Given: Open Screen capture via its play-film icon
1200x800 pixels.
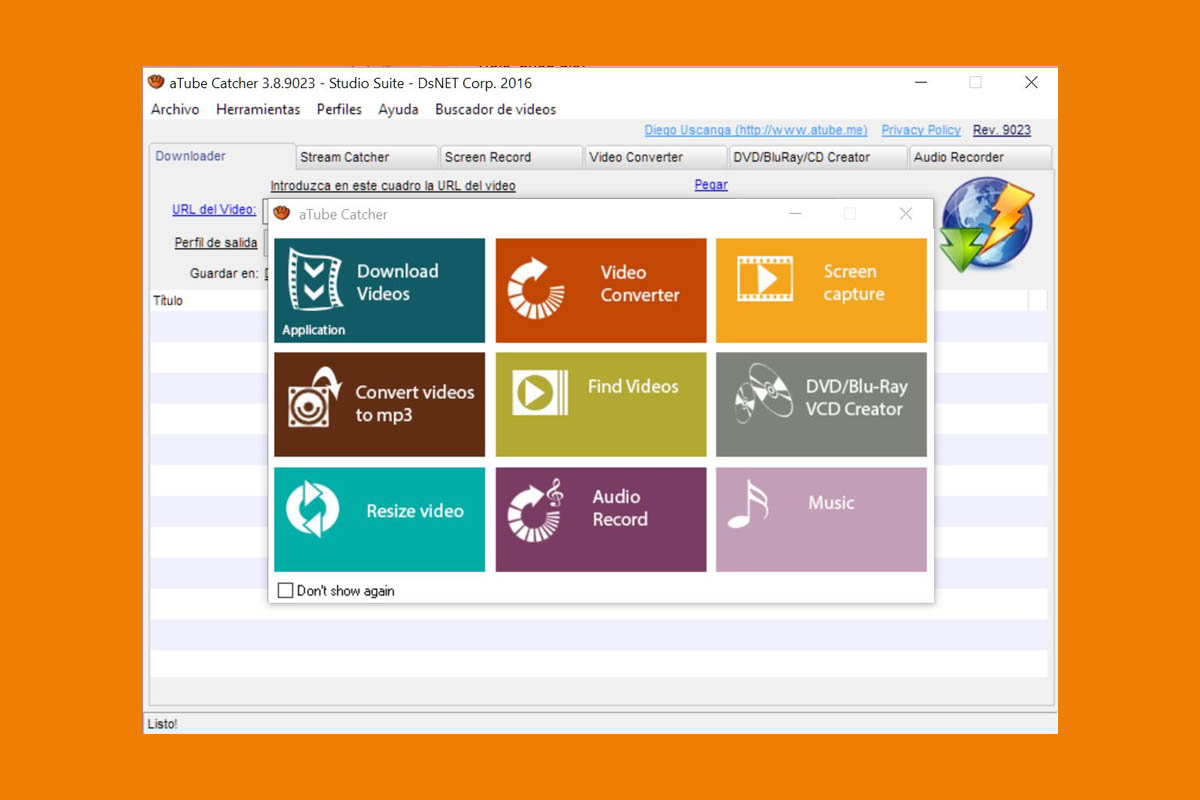Looking at the screenshot, I should pos(765,279).
